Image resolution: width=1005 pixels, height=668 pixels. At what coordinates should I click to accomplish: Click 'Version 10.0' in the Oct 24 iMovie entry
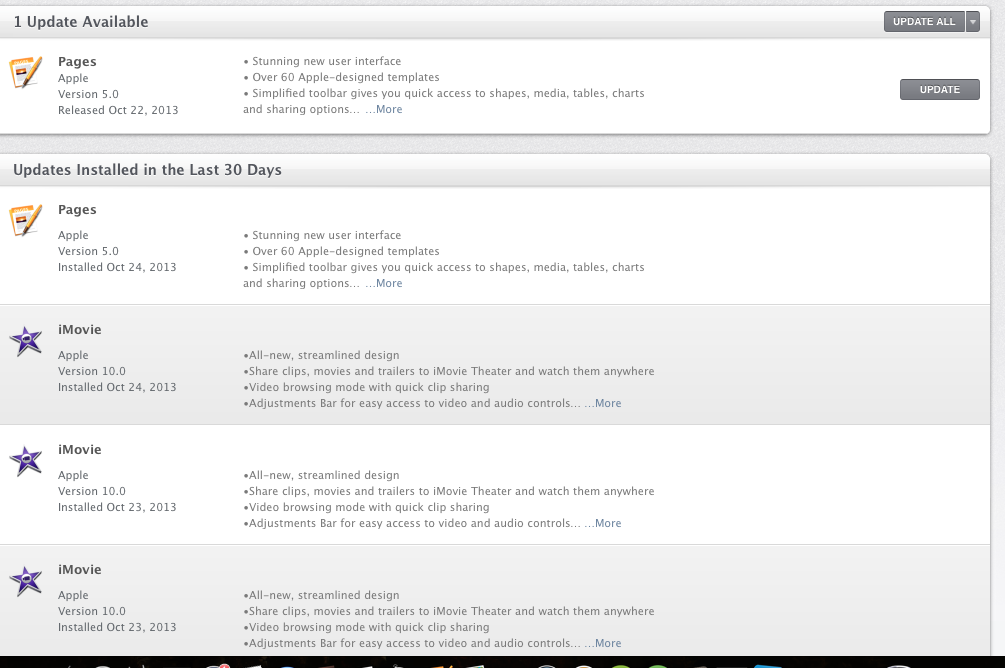(x=92, y=371)
